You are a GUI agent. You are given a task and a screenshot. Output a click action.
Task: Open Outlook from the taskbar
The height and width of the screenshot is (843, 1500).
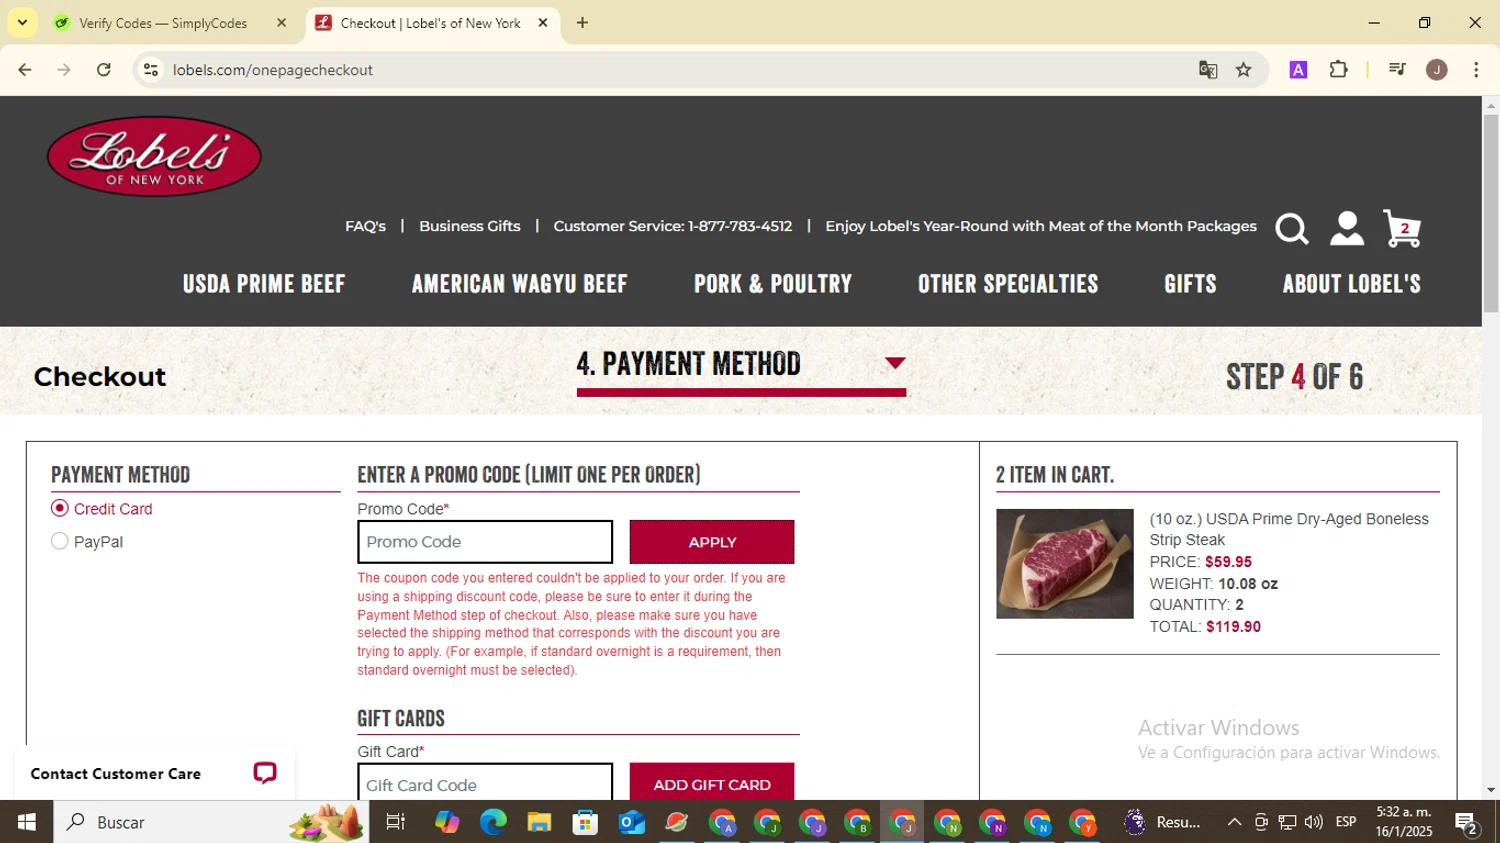[x=631, y=822]
